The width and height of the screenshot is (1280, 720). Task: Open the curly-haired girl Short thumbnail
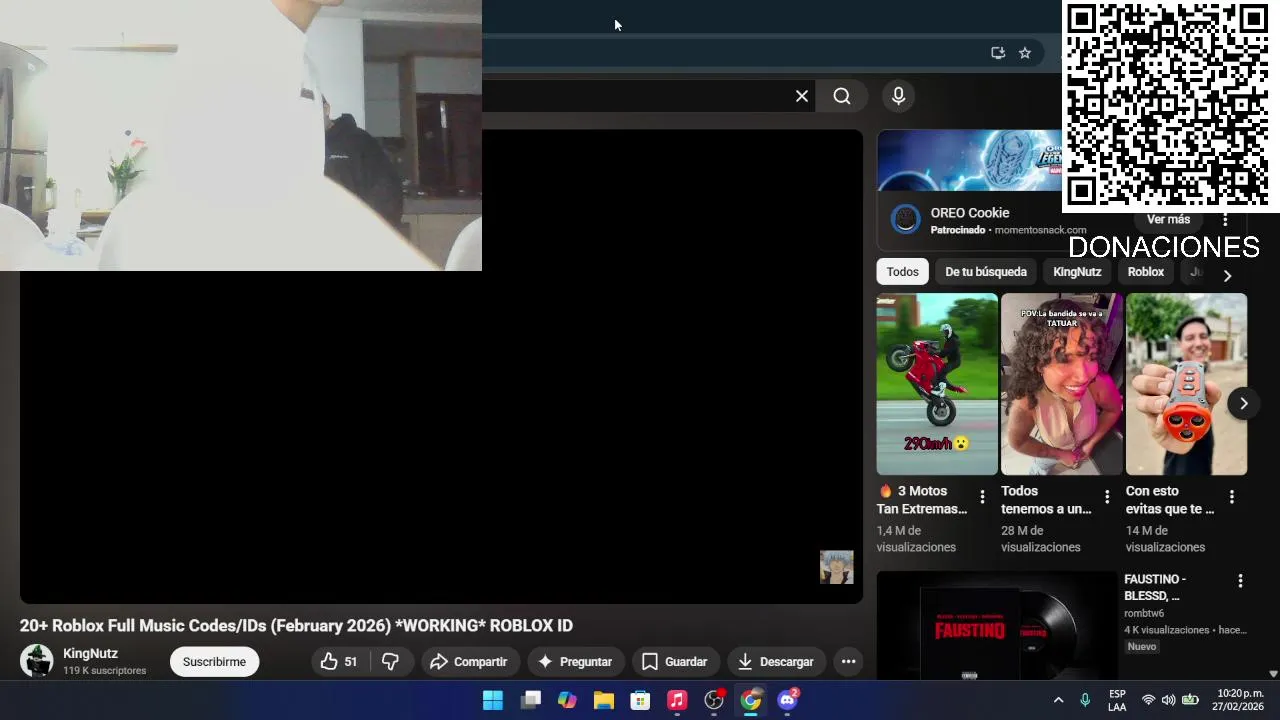tap(1062, 384)
